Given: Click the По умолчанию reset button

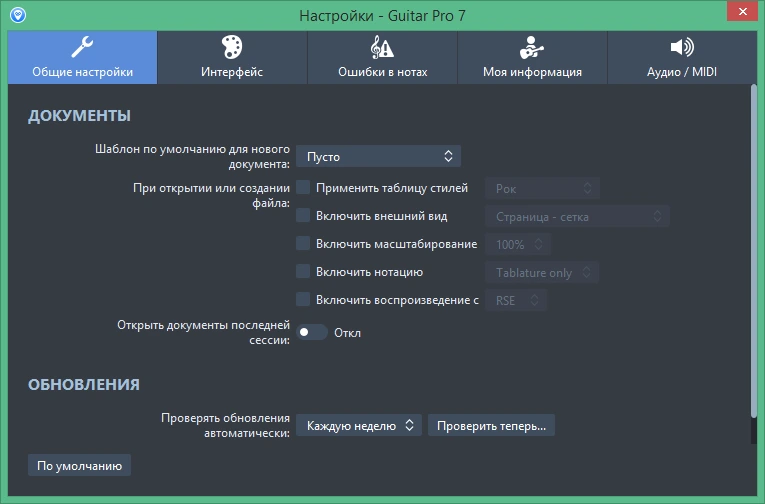Looking at the screenshot, I should [x=79, y=465].
